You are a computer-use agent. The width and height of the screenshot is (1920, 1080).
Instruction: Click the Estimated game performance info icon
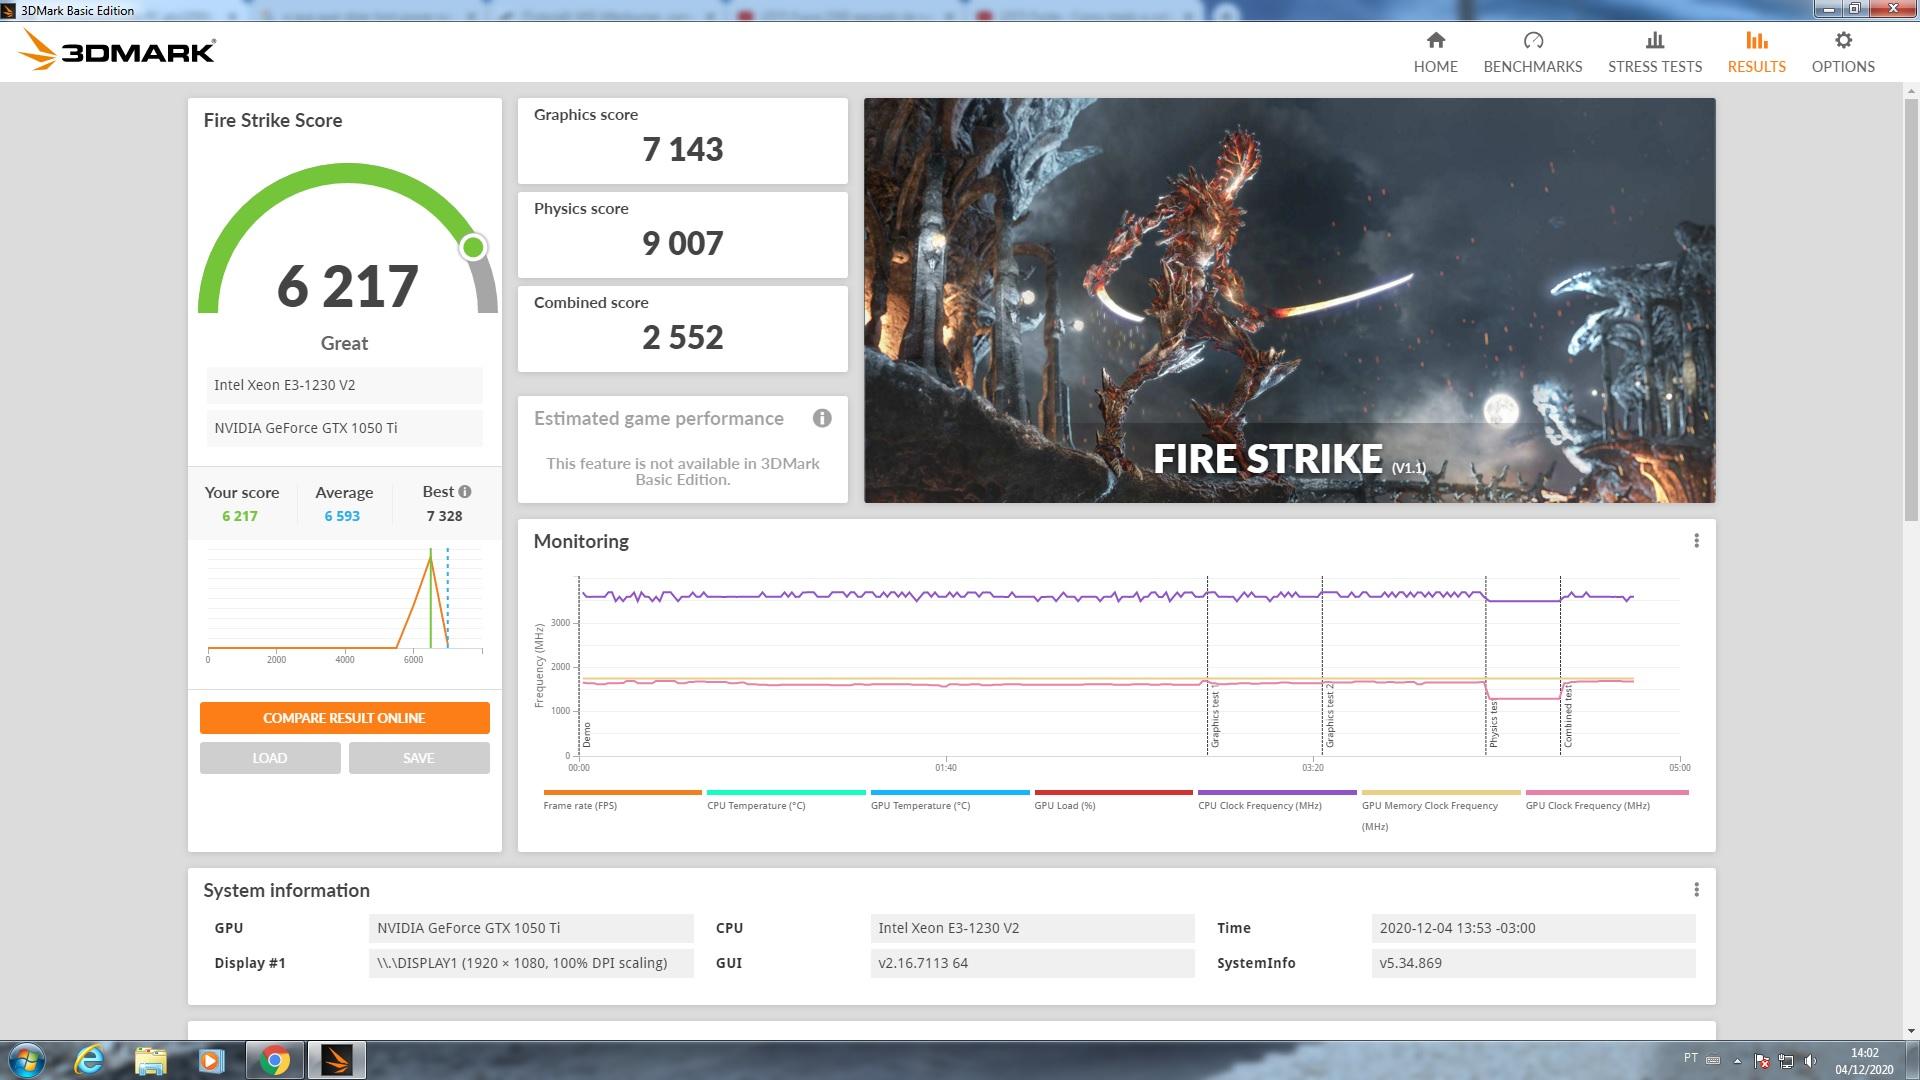pos(822,418)
